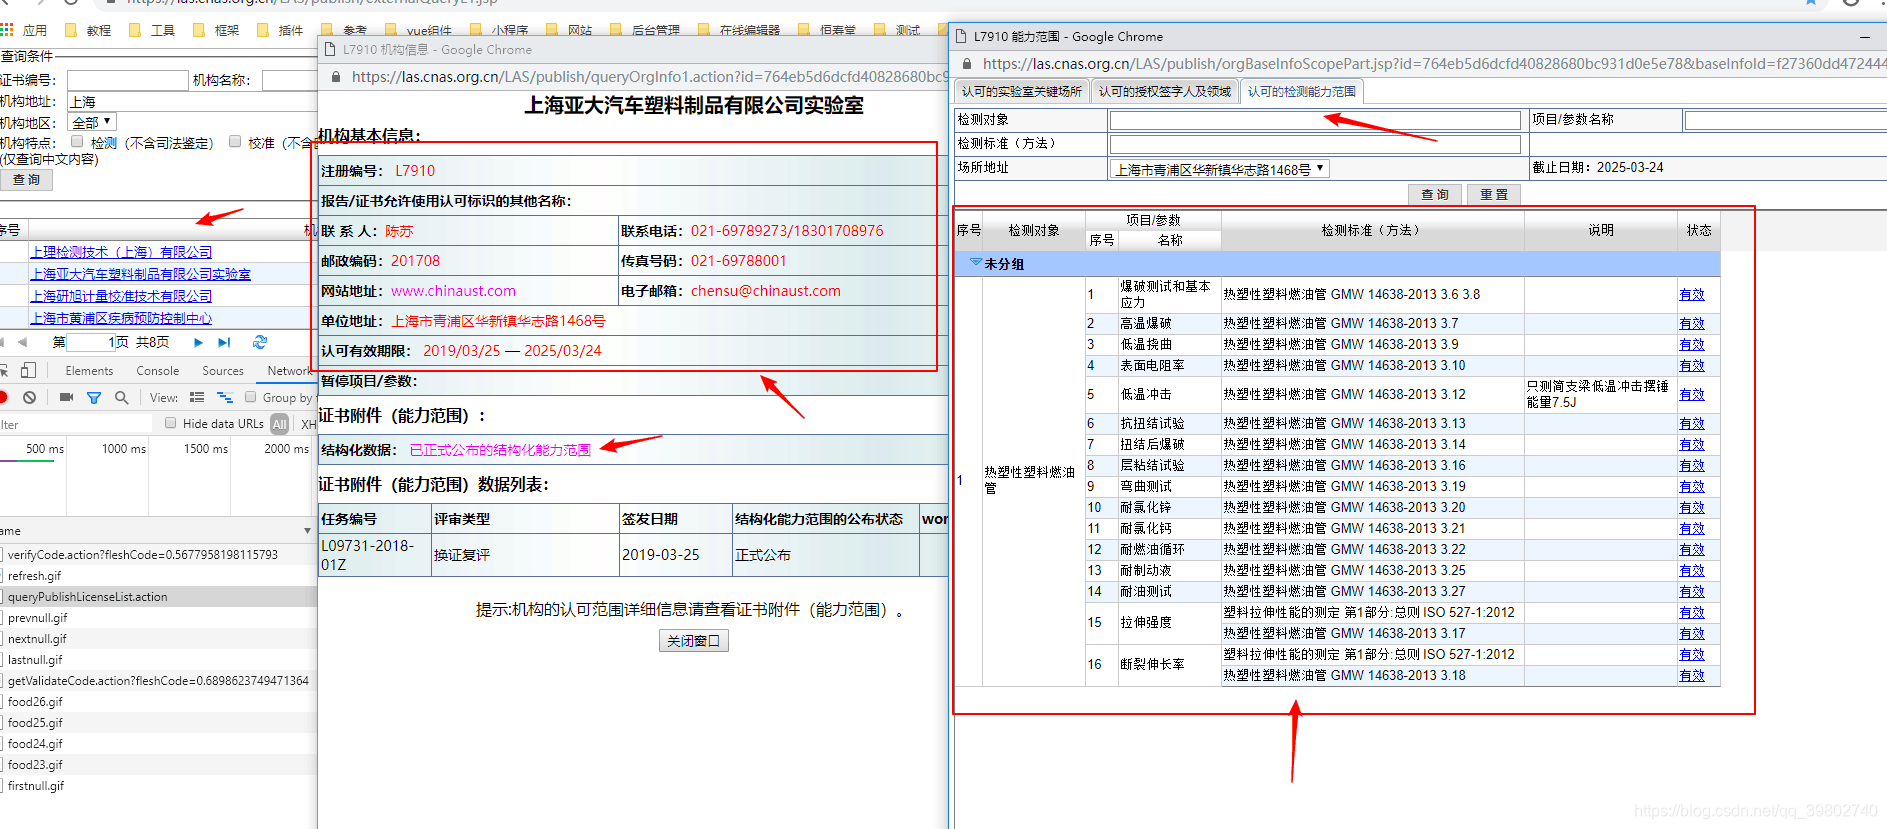Open the 认可的授权签字人及领域 tab
Screen dimensions: 1887x829
click(1164, 91)
